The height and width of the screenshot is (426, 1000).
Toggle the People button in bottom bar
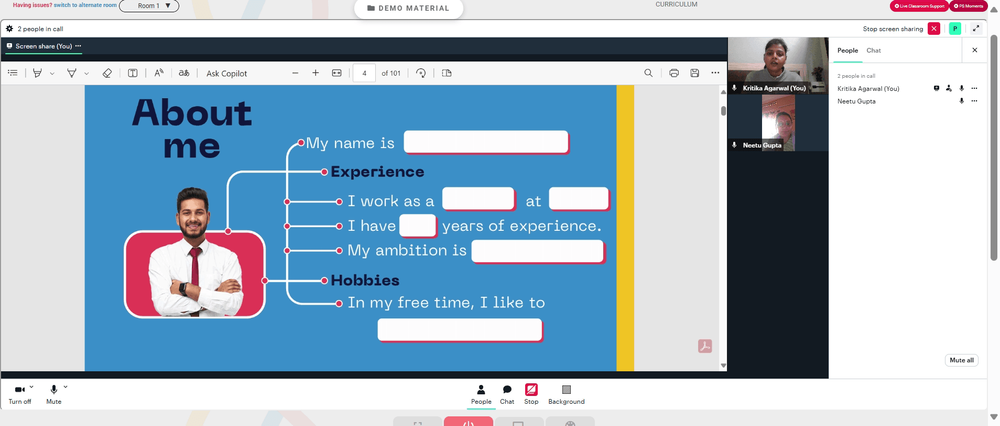coord(481,395)
